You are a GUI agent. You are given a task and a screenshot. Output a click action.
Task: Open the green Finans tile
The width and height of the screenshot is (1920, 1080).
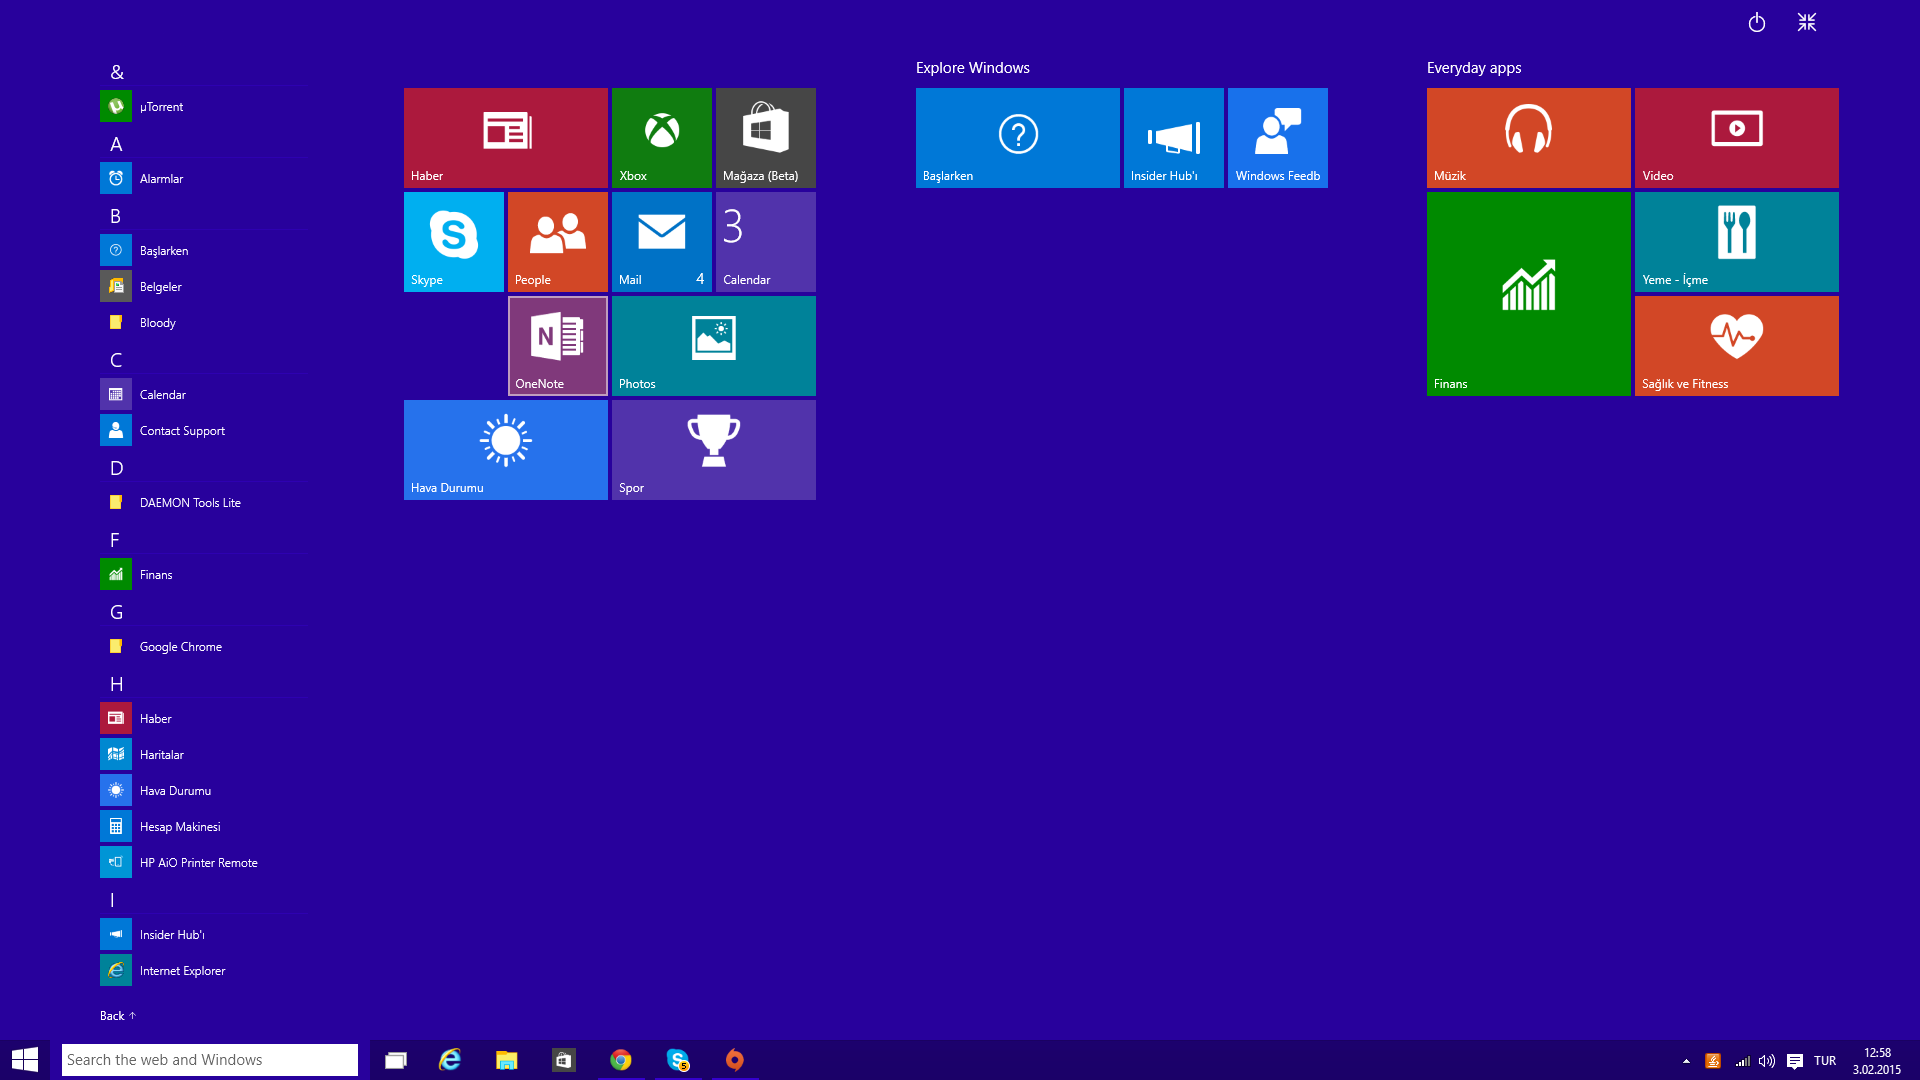[1529, 294]
